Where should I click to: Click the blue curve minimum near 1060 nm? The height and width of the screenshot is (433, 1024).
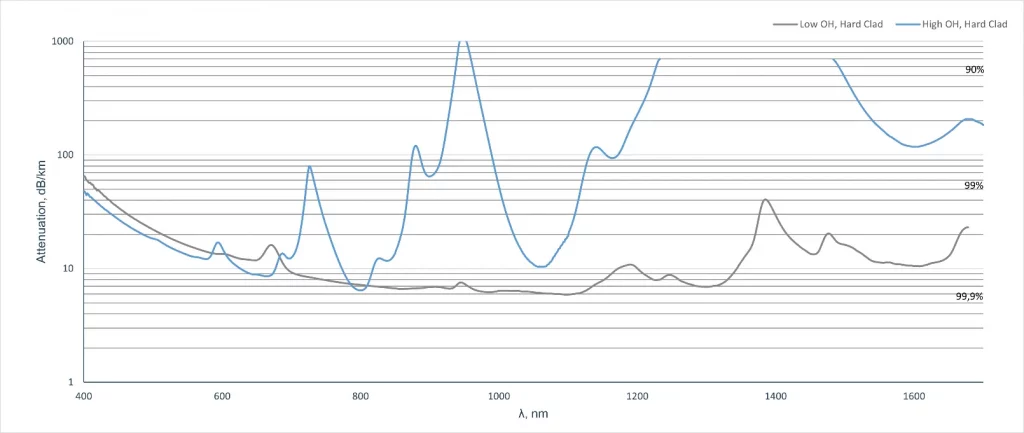click(x=541, y=267)
